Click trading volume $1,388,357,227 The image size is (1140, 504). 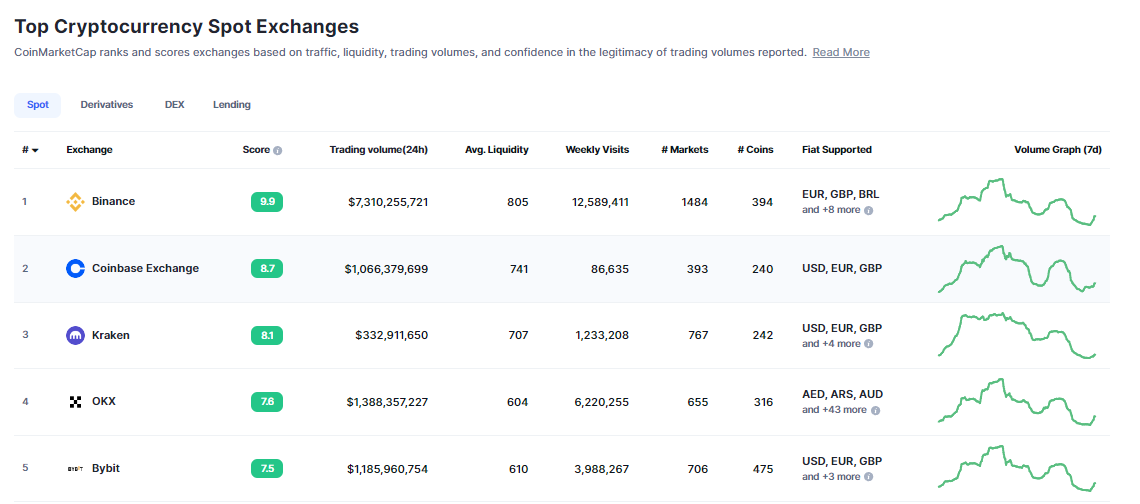tap(388, 402)
